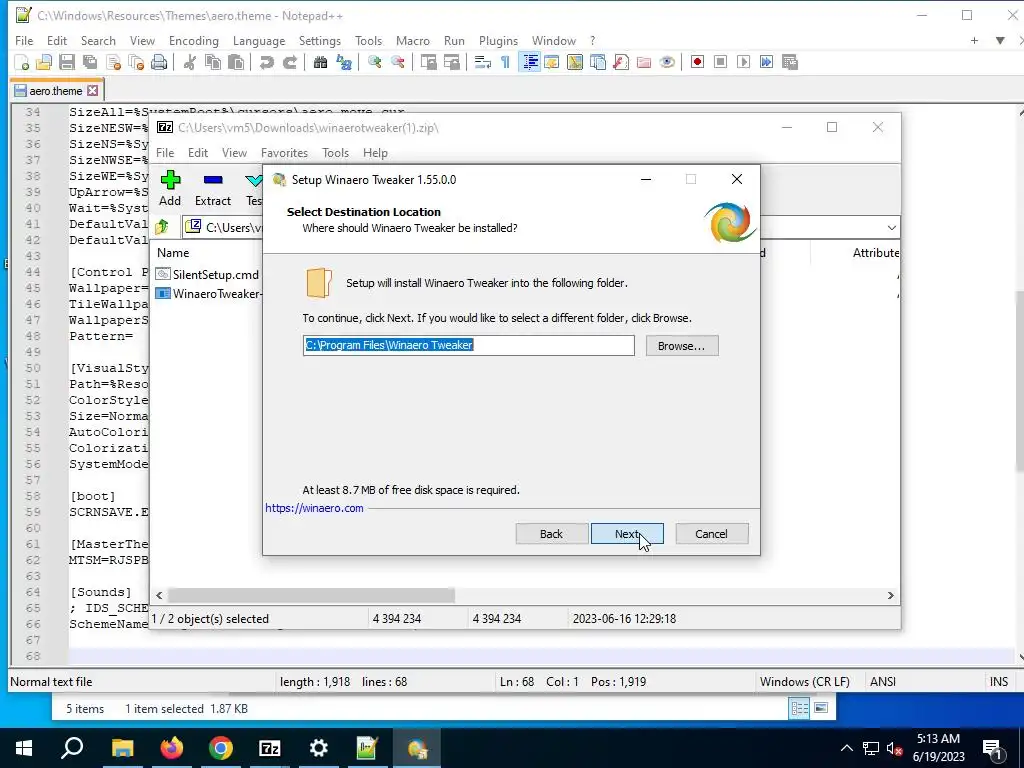Click the Document Map toolbar icon
The height and width of the screenshot is (768, 1024).
pyautogui.click(x=575, y=62)
